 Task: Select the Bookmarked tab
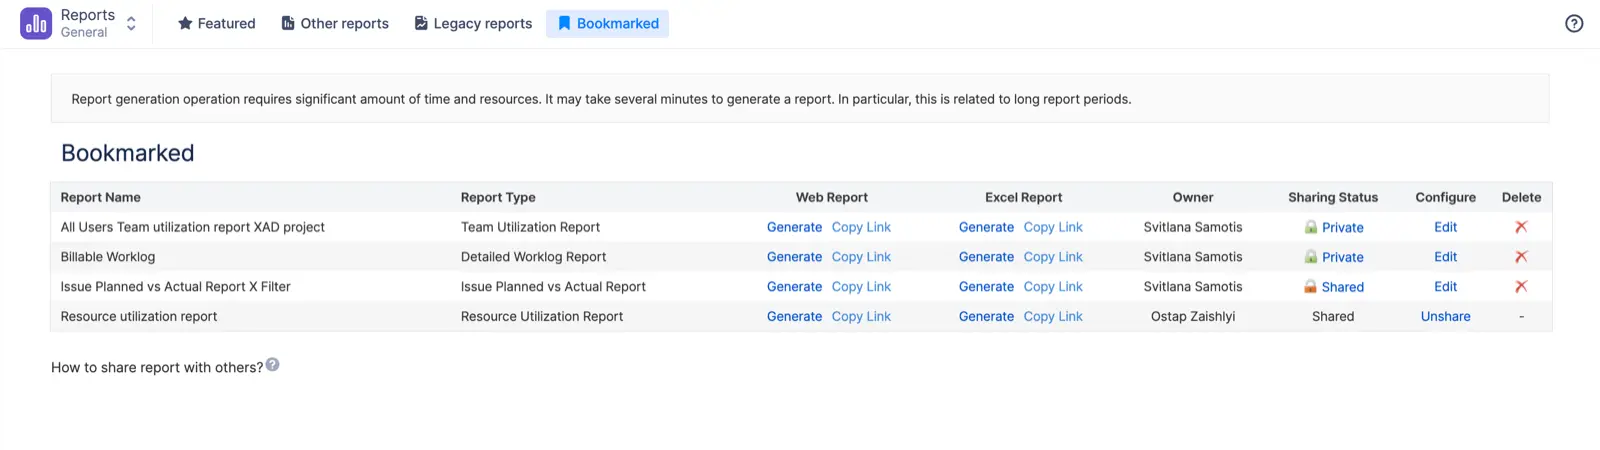pos(607,23)
